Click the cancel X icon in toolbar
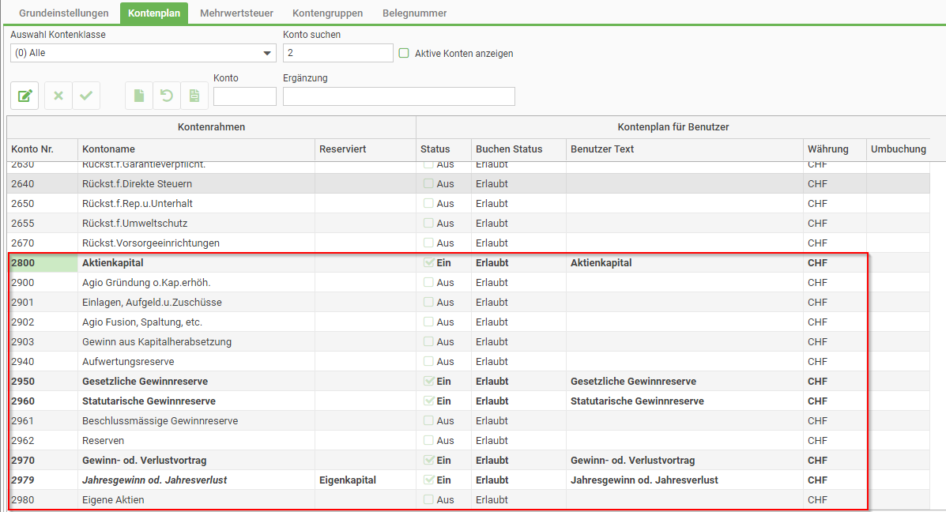 tap(58, 96)
